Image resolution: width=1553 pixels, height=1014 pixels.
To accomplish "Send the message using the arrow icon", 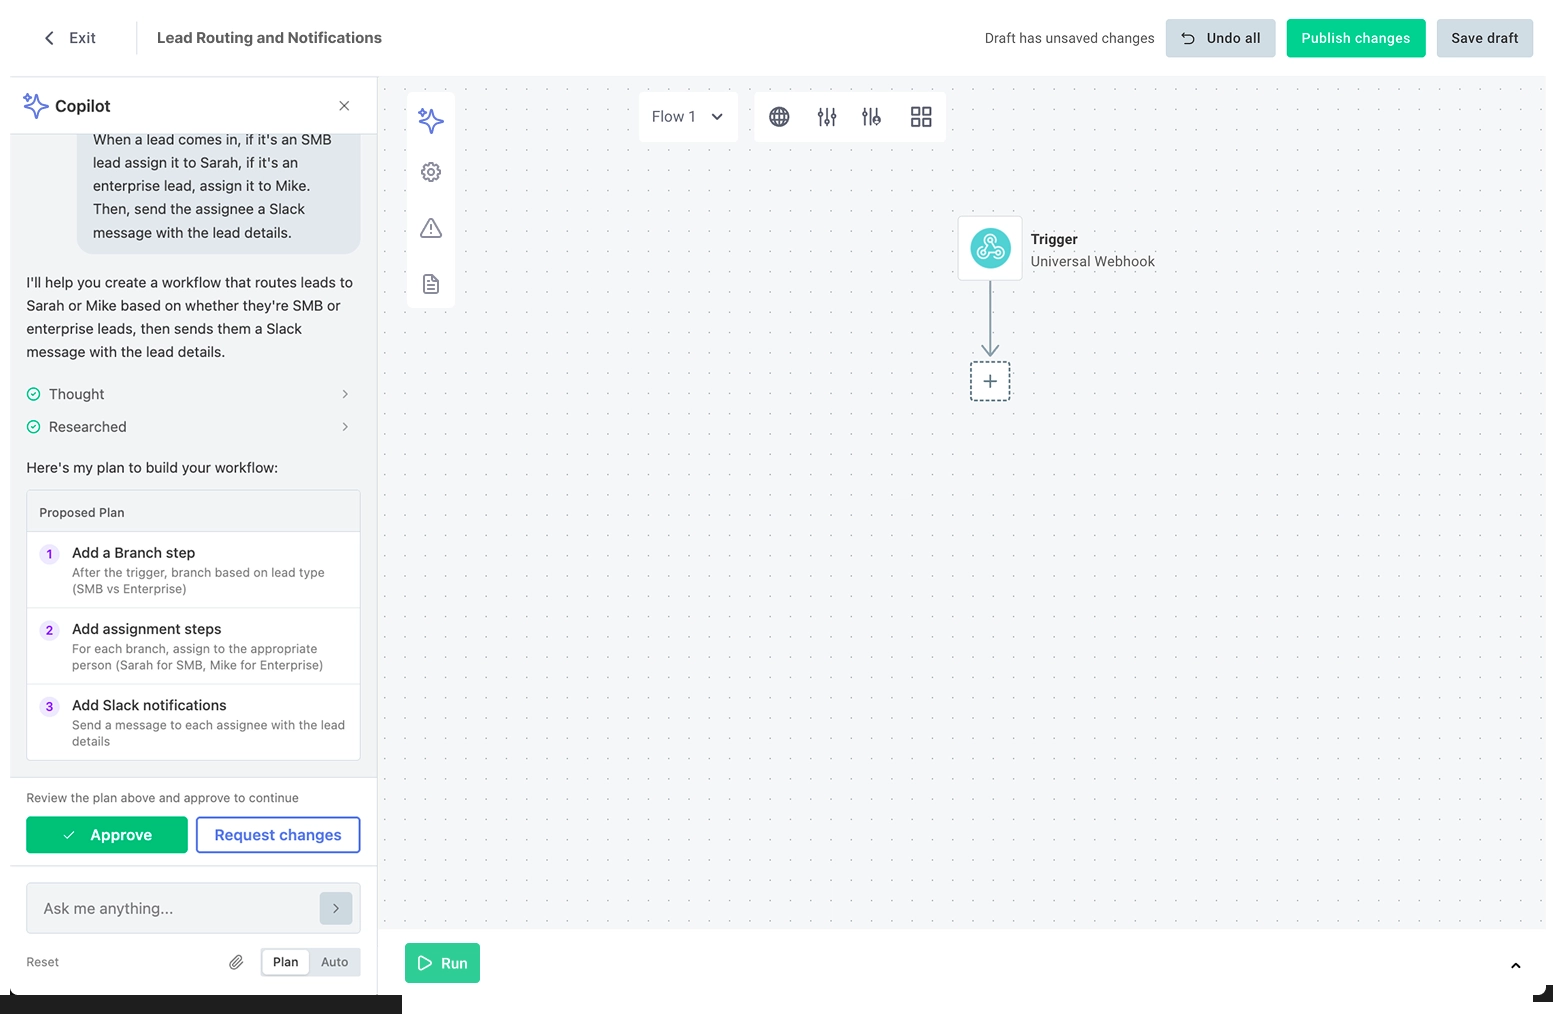I will tap(336, 908).
